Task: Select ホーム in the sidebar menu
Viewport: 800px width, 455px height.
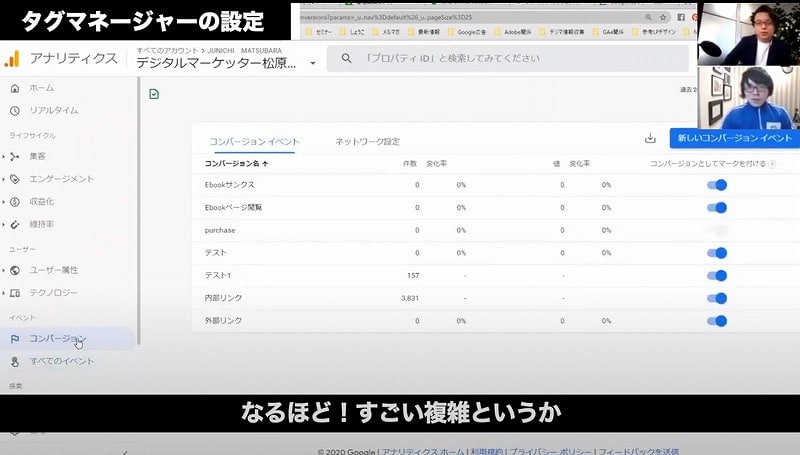Action: click(41, 88)
